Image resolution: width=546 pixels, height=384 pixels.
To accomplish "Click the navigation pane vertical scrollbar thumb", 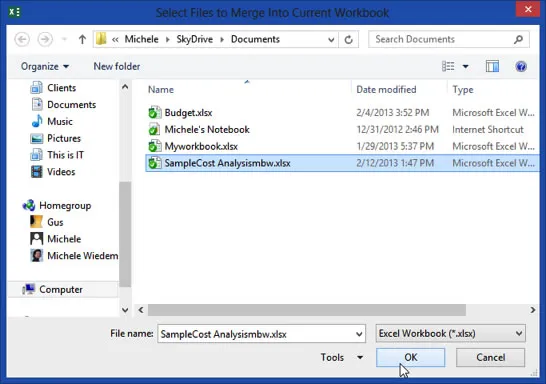I will tap(125, 234).
